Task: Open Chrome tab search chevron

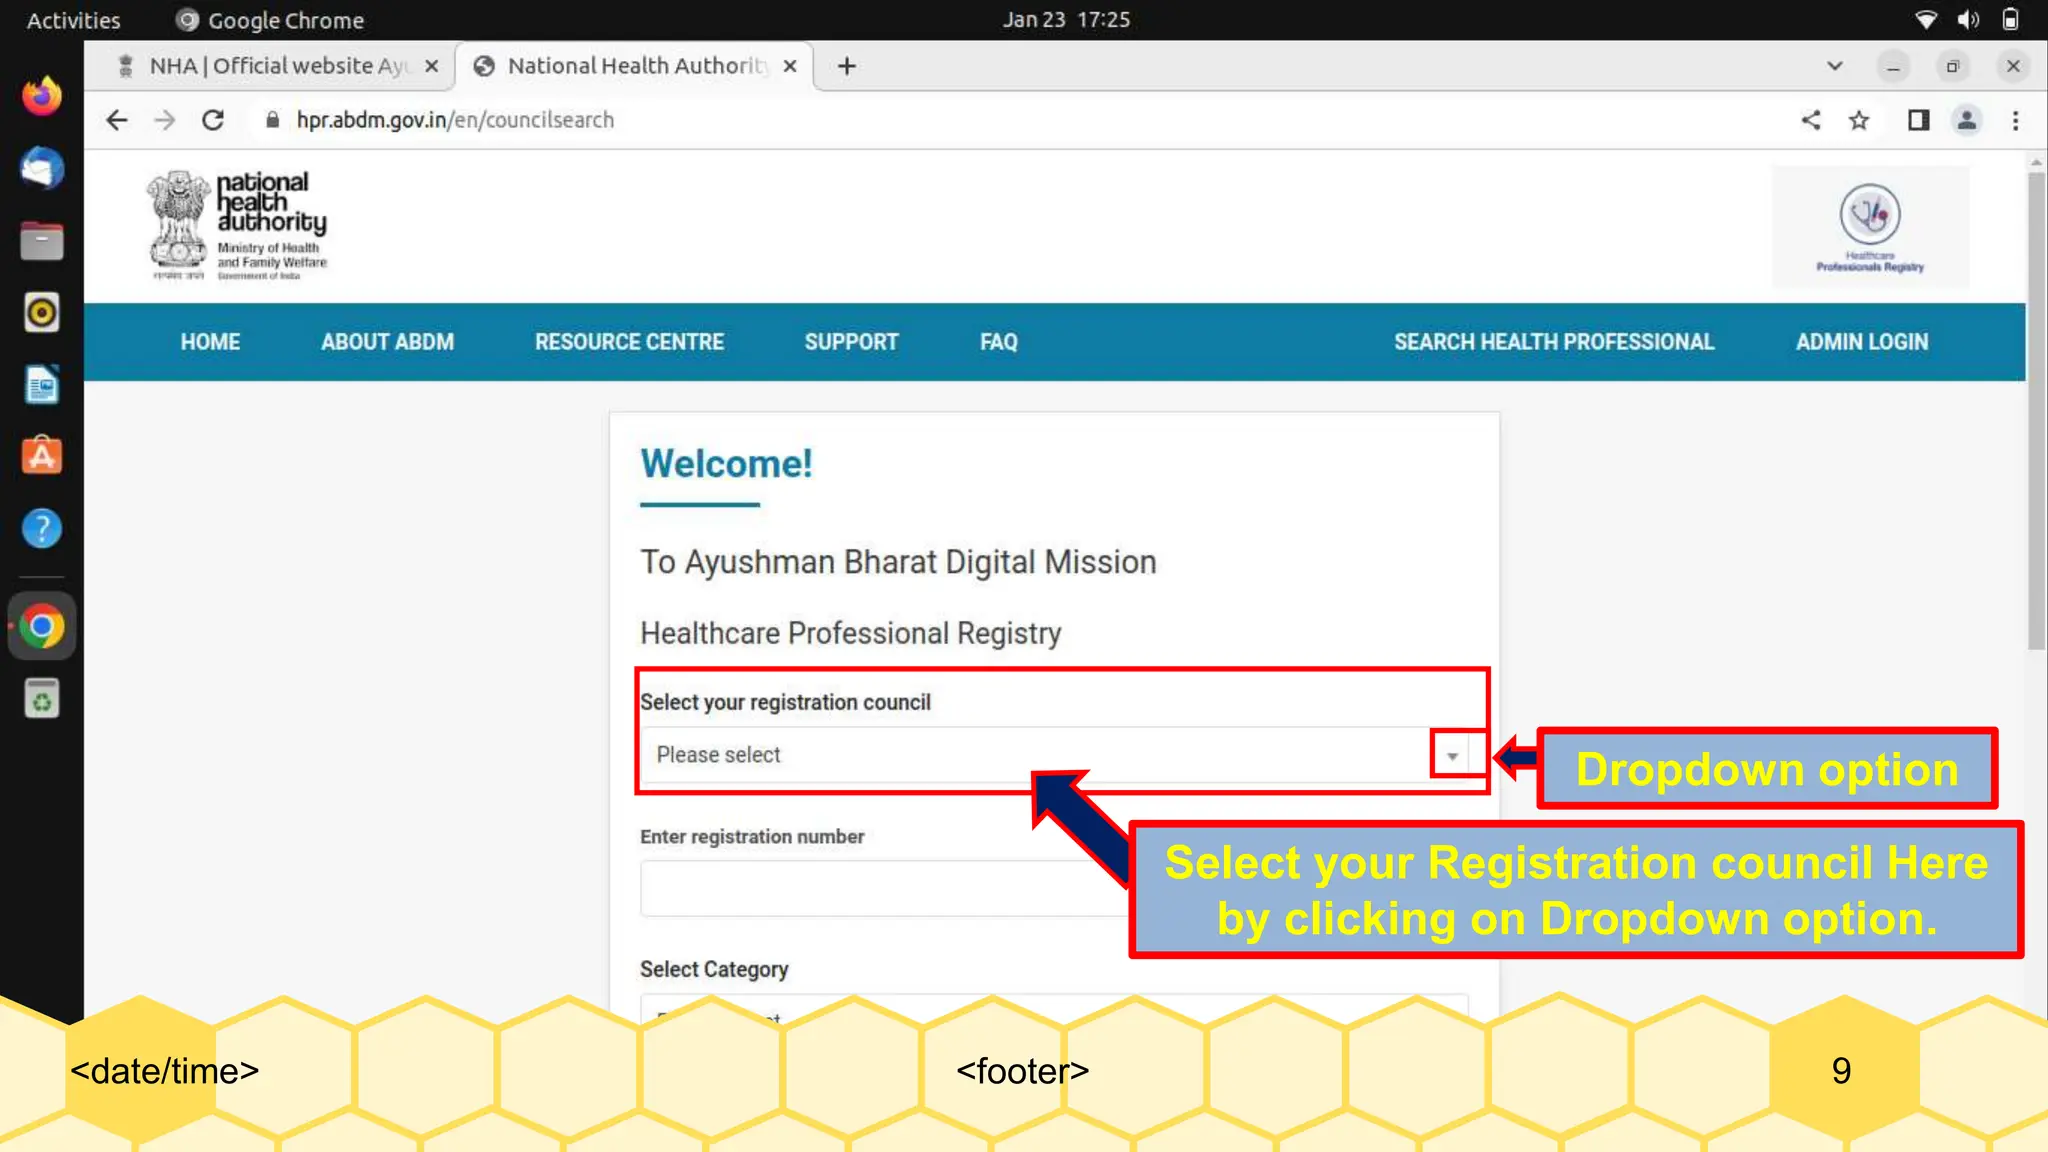Action: 1834,66
